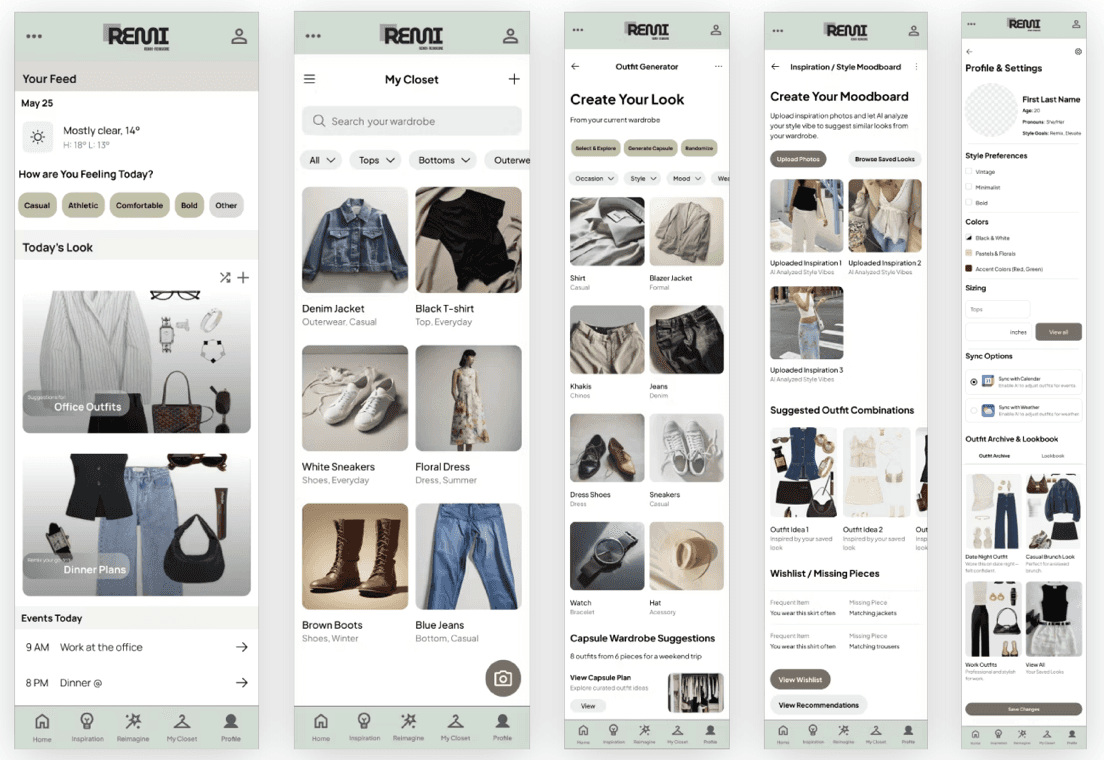The height and width of the screenshot is (760, 1104).
Task: Click the View Wishlist button
Action: point(800,680)
